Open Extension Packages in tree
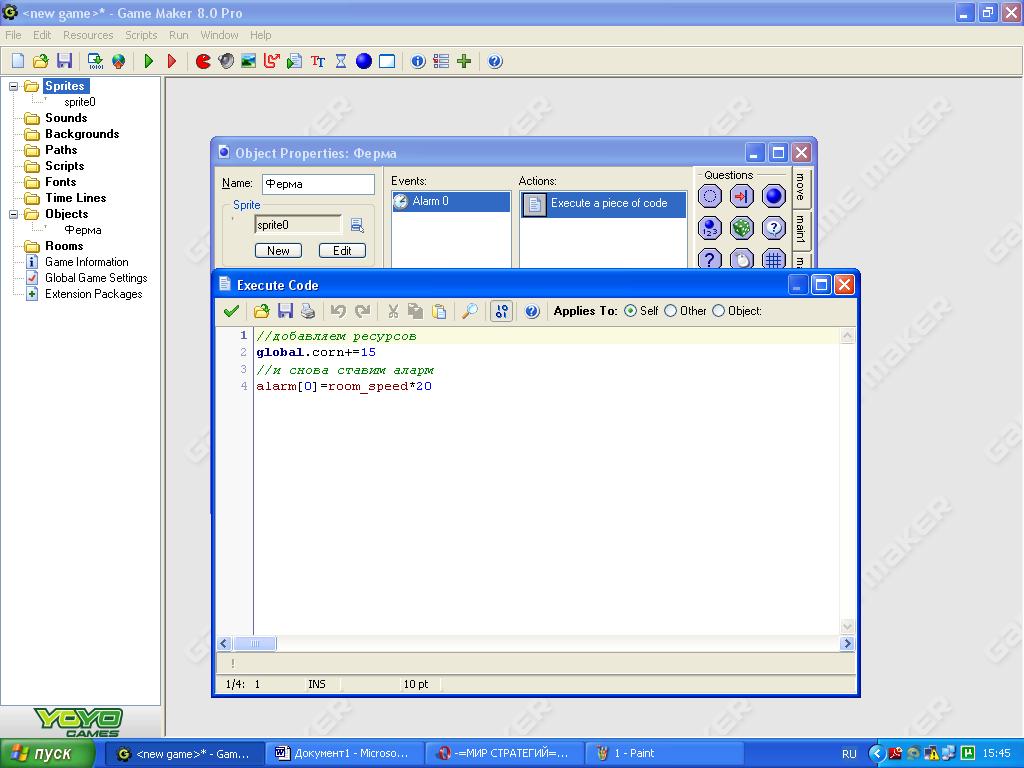Viewport: 1024px width, 768px height. pyautogui.click(x=93, y=295)
